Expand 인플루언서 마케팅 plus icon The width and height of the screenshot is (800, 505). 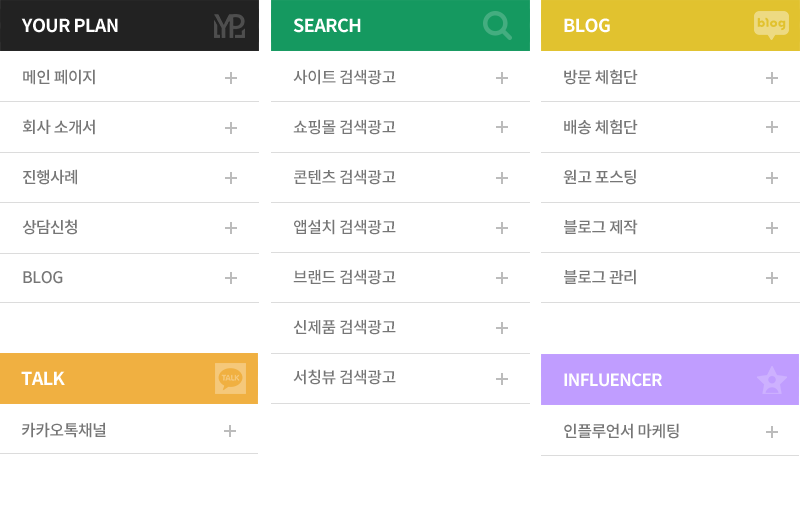point(771,432)
